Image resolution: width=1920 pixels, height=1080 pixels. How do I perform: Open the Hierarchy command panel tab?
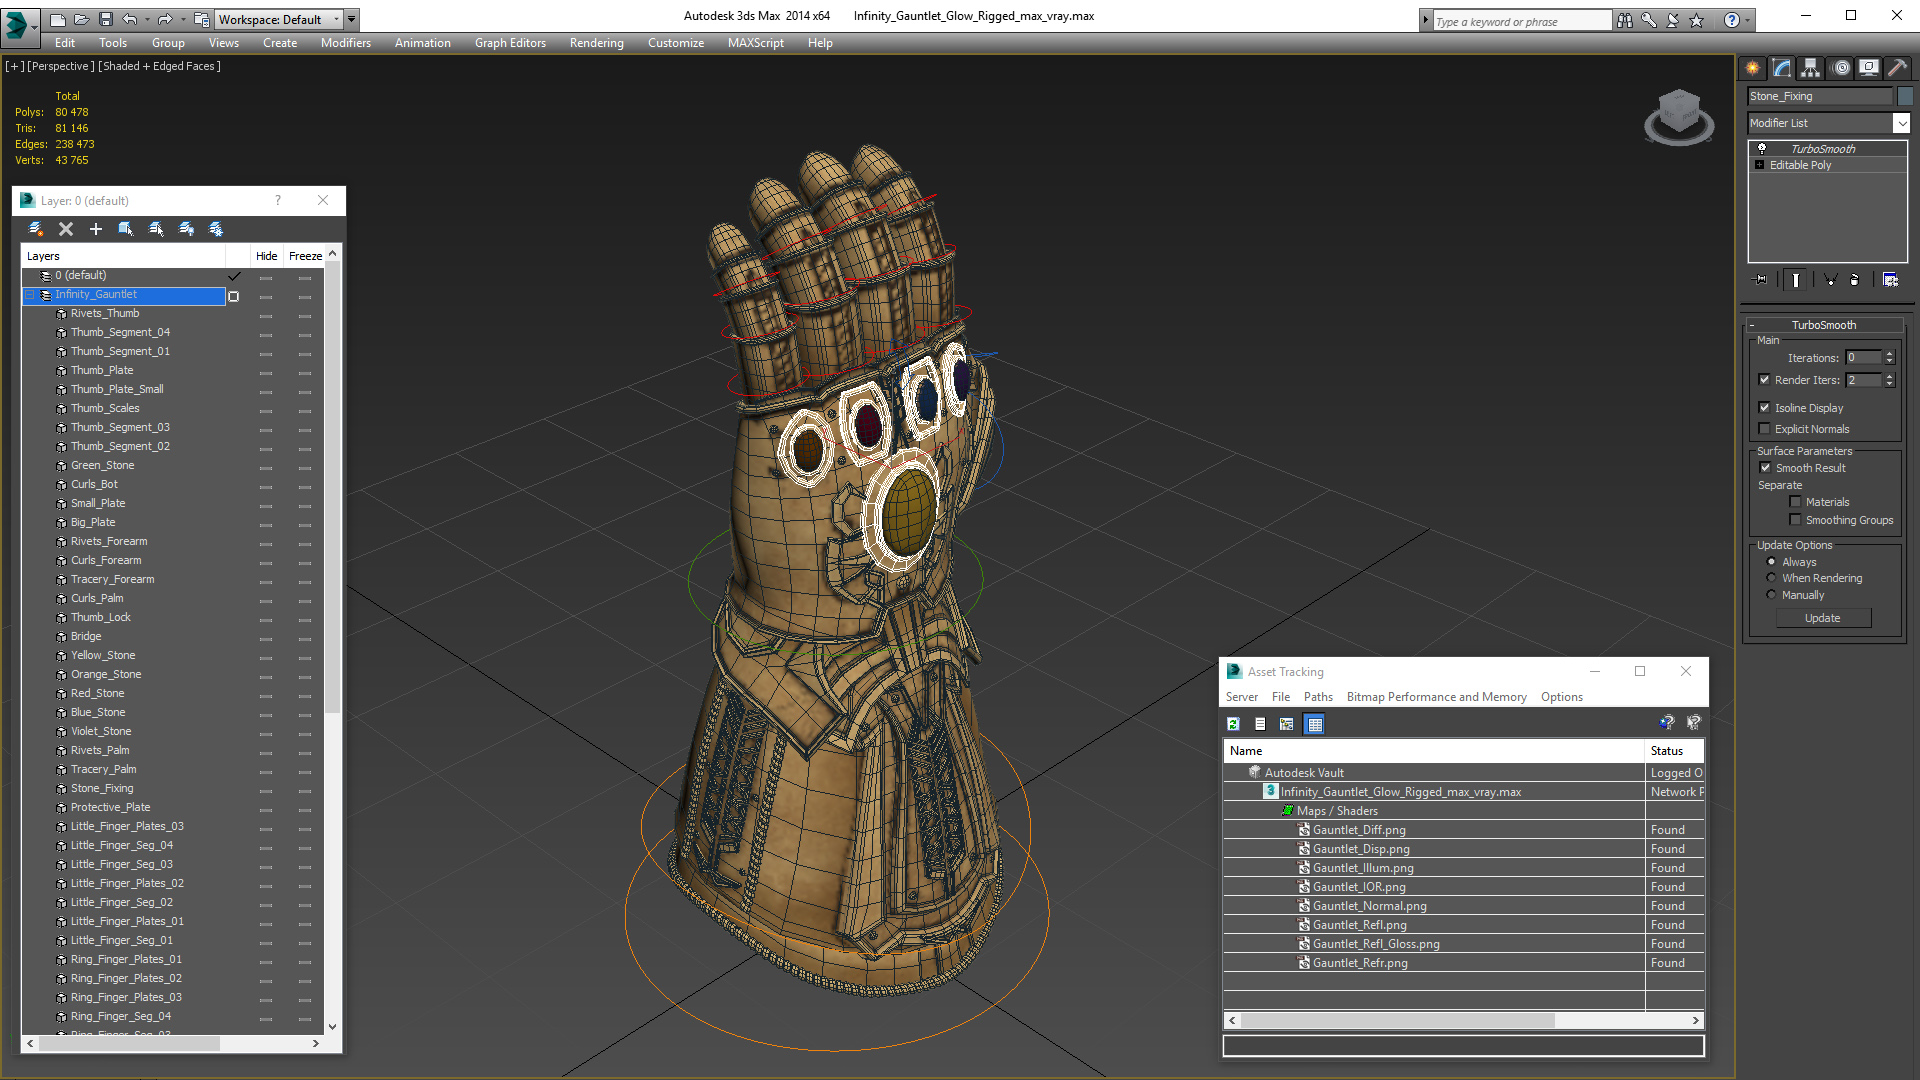click(x=1810, y=68)
